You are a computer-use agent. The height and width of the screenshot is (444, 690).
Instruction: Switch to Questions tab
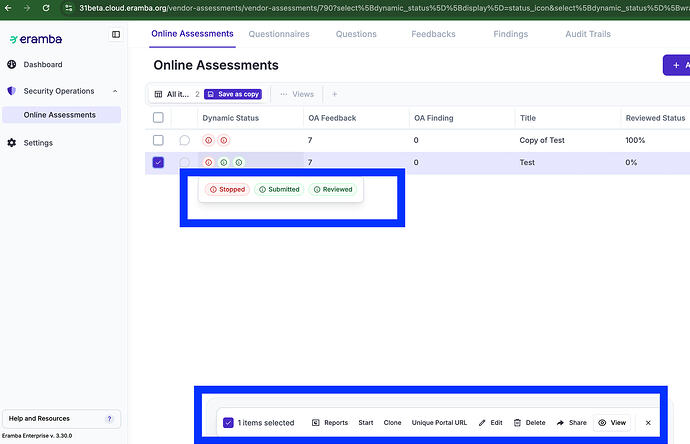click(356, 34)
